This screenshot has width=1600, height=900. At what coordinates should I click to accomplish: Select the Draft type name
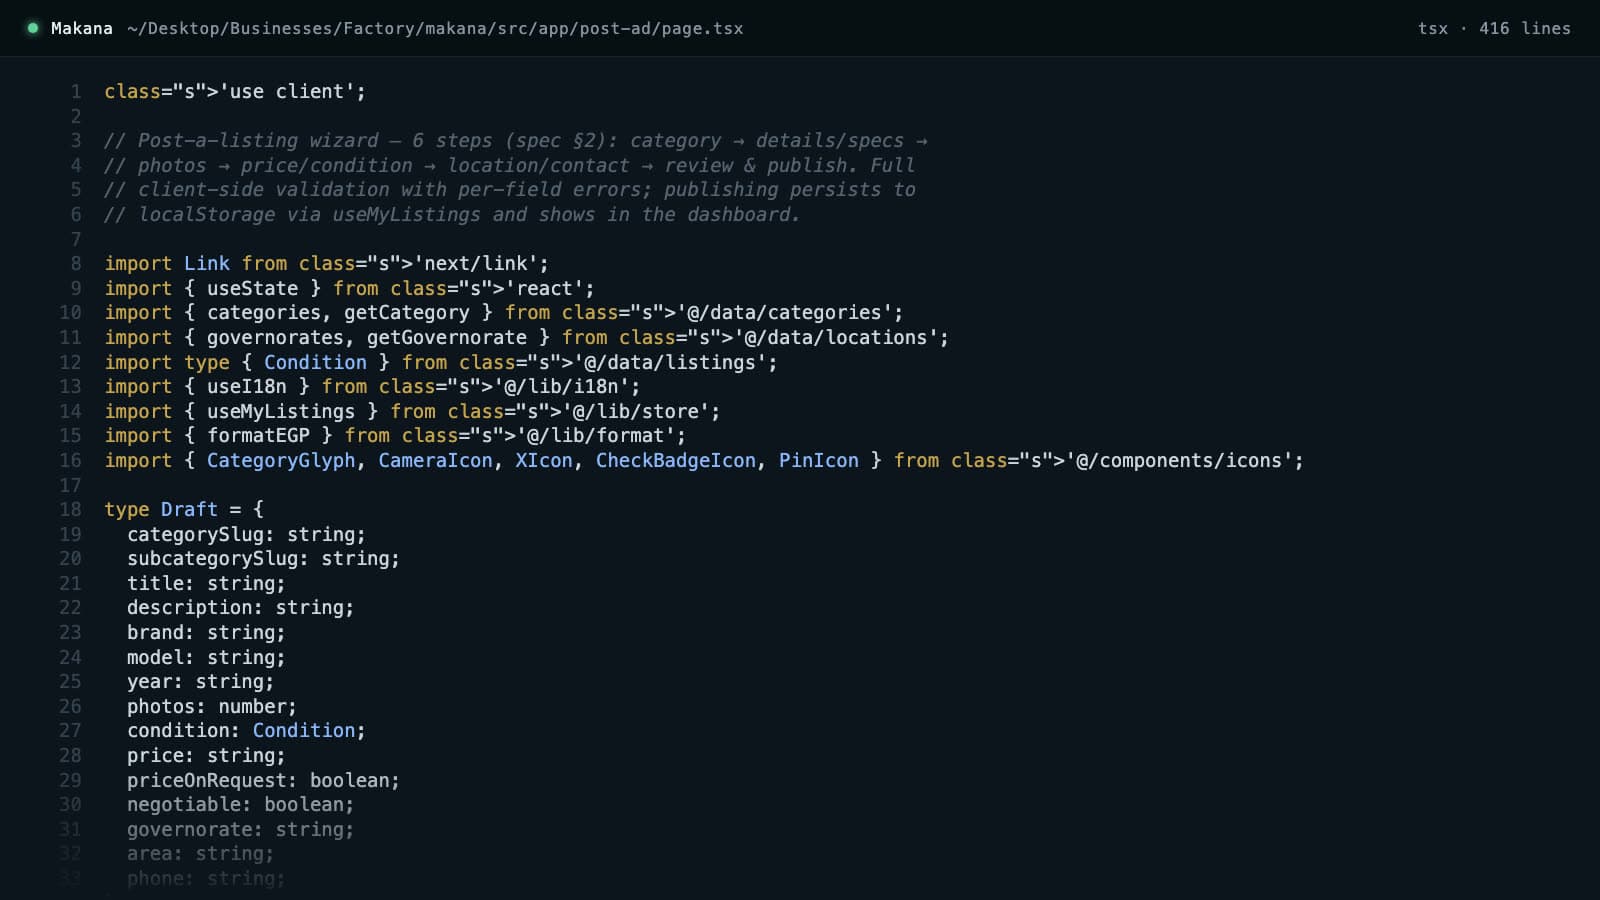pos(190,509)
